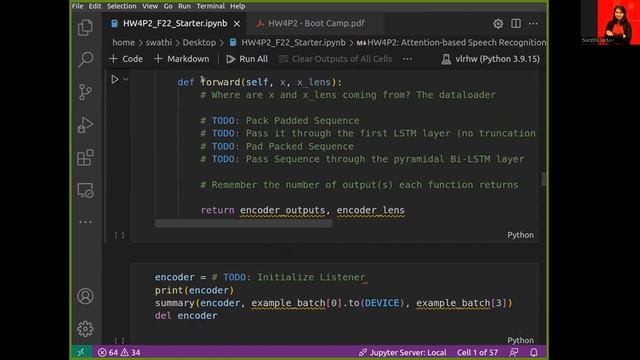Open more notebook toolbar actions ellipsis
Image resolution: width=640 pixels, height=360 pixels.
point(407,59)
